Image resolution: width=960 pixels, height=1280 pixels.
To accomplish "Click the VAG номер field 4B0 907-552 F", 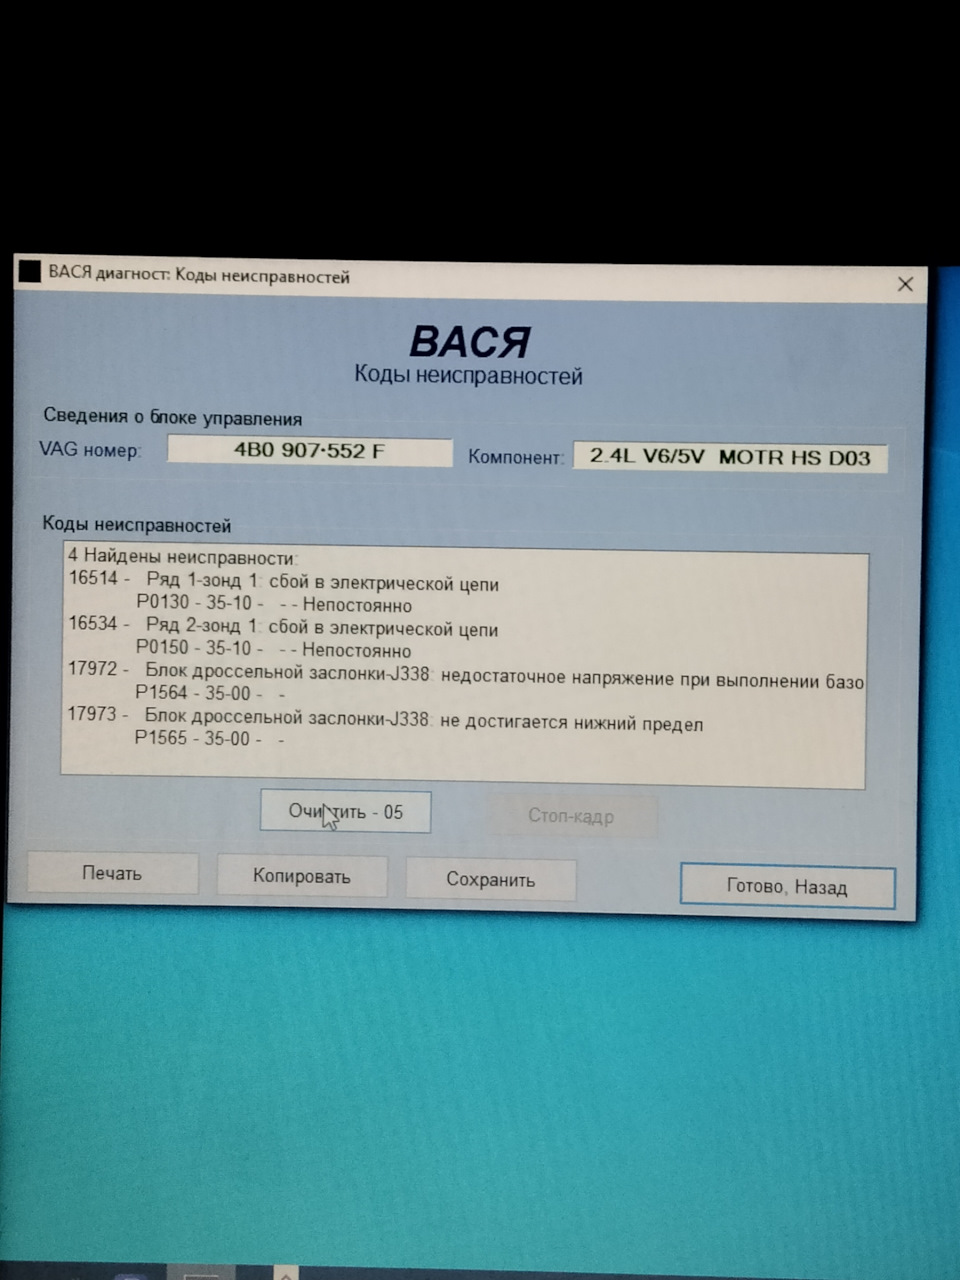I will coord(309,450).
